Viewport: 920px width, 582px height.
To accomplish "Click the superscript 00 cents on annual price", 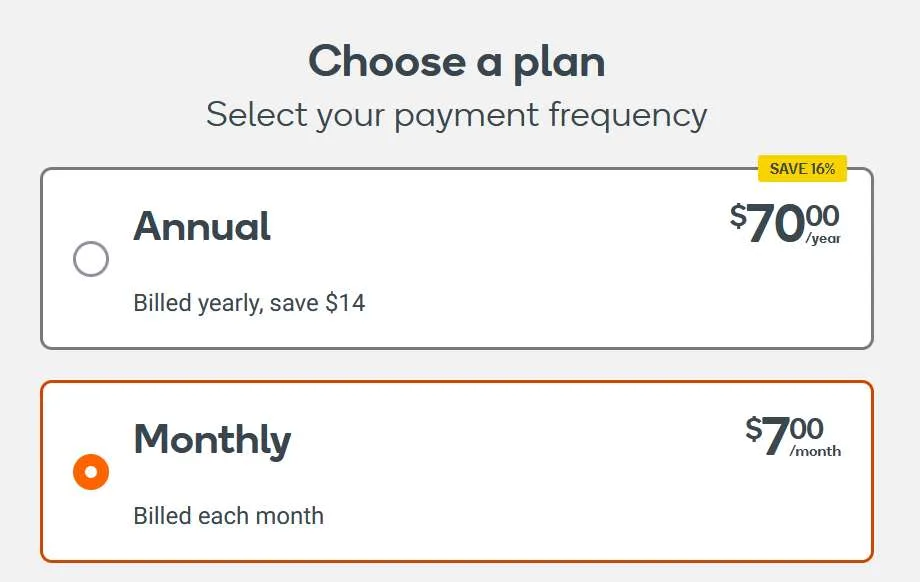I will point(822,216).
